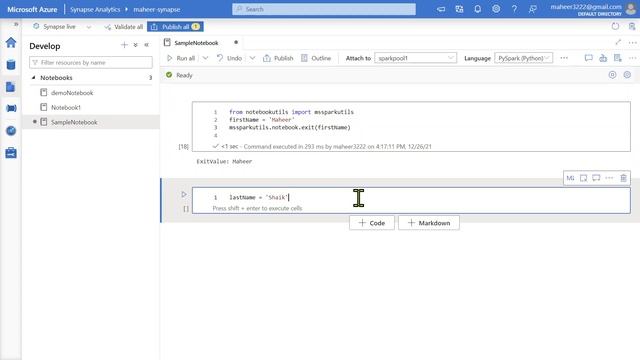640x360 pixels.
Task: Open the Data hub icon
Action: [11, 64]
